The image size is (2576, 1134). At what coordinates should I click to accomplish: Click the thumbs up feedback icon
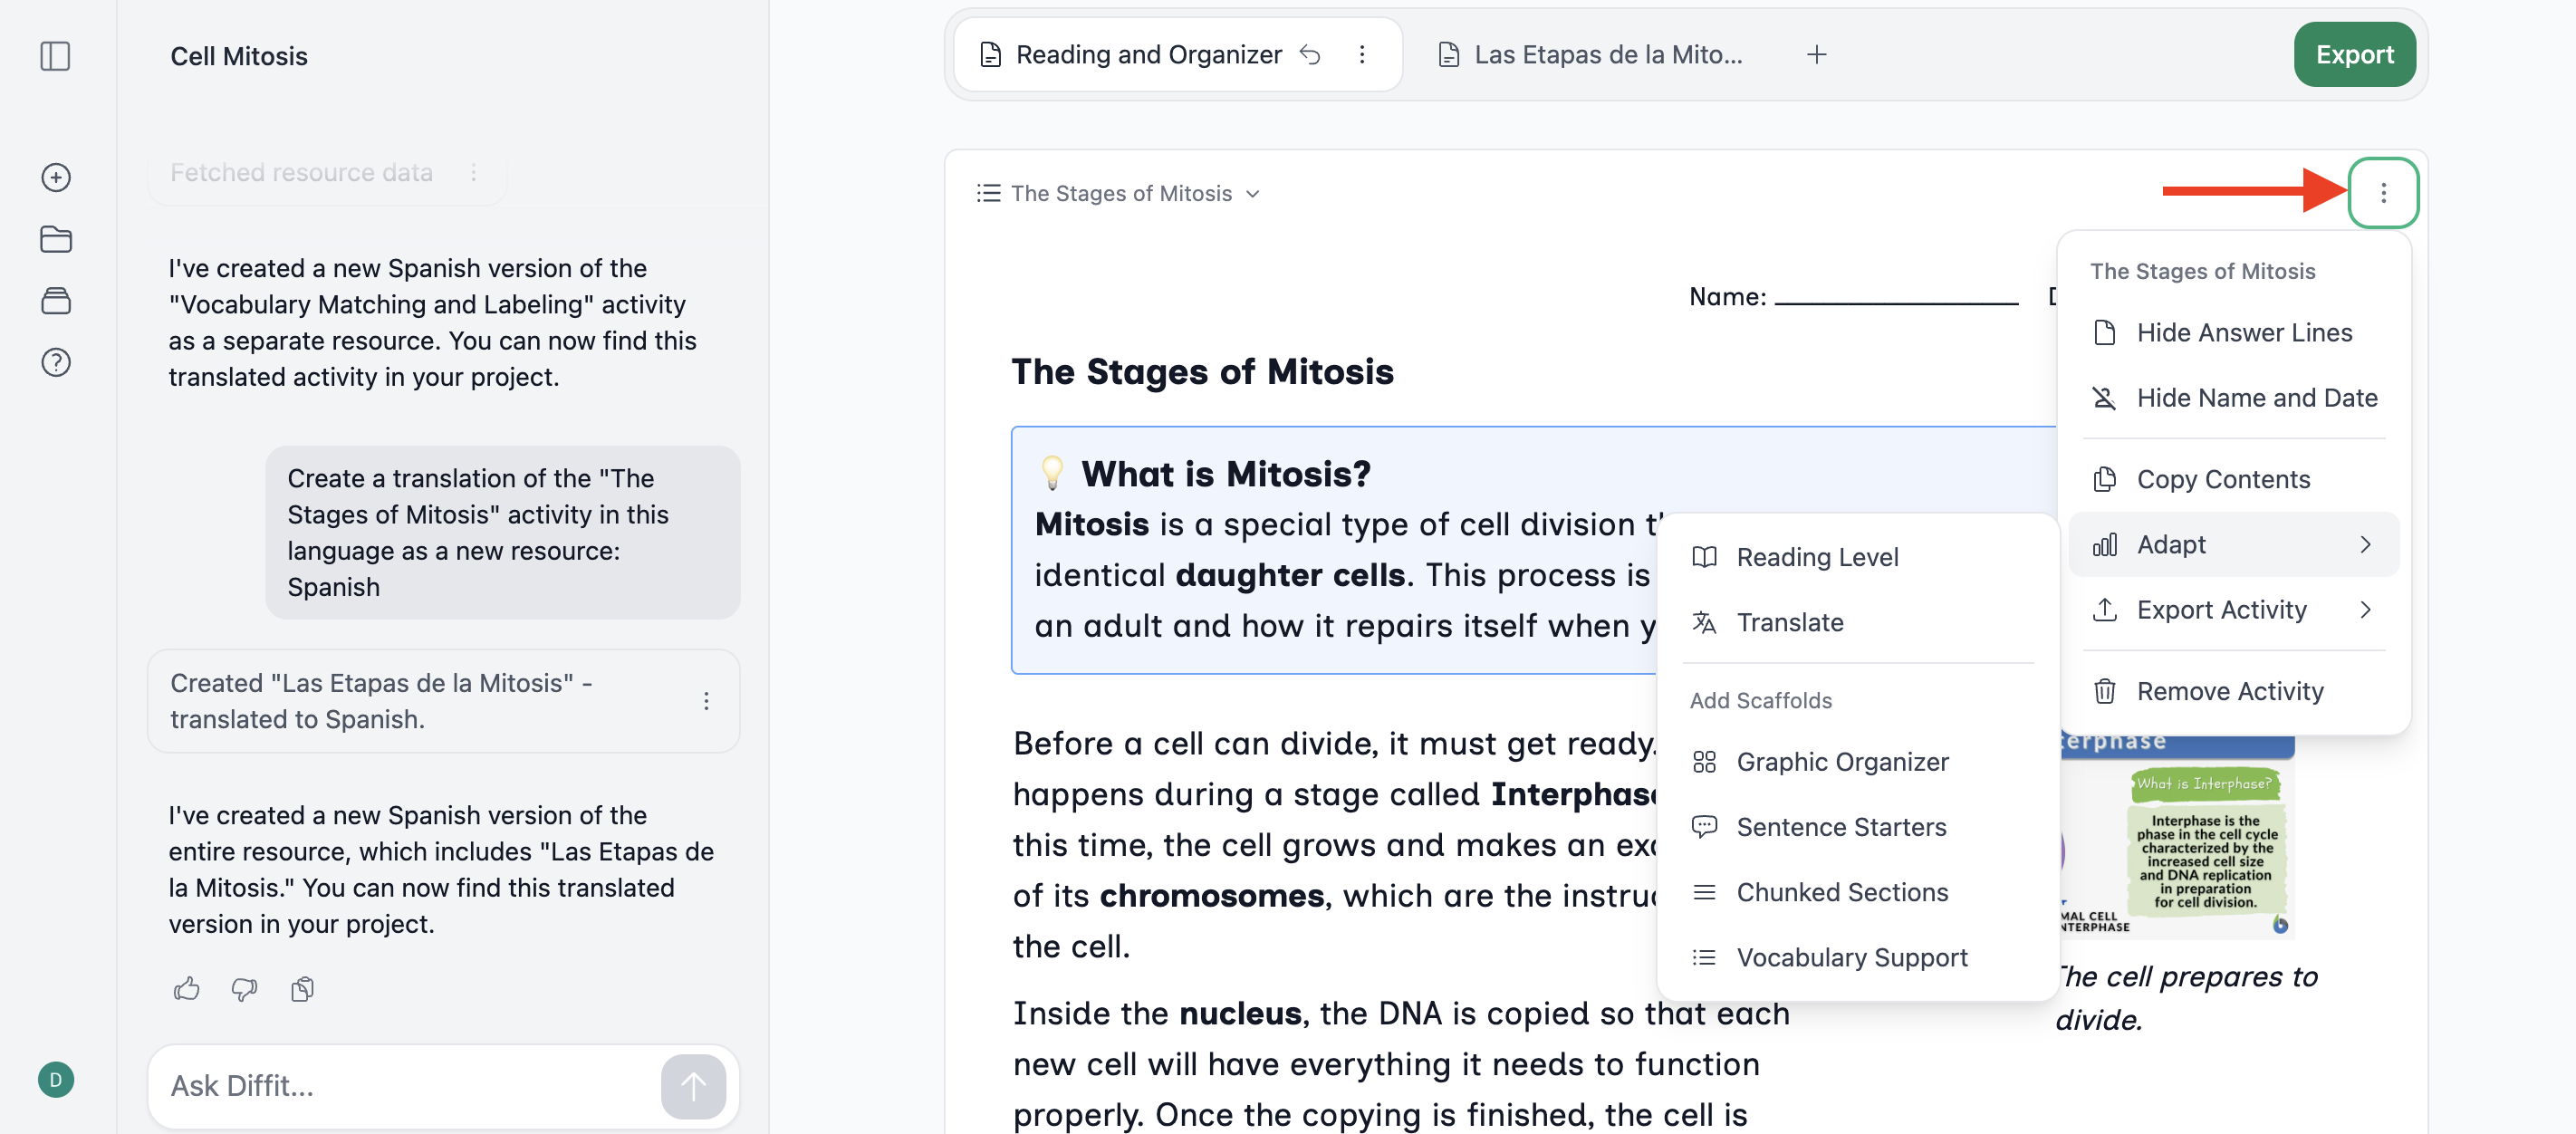[x=186, y=989]
